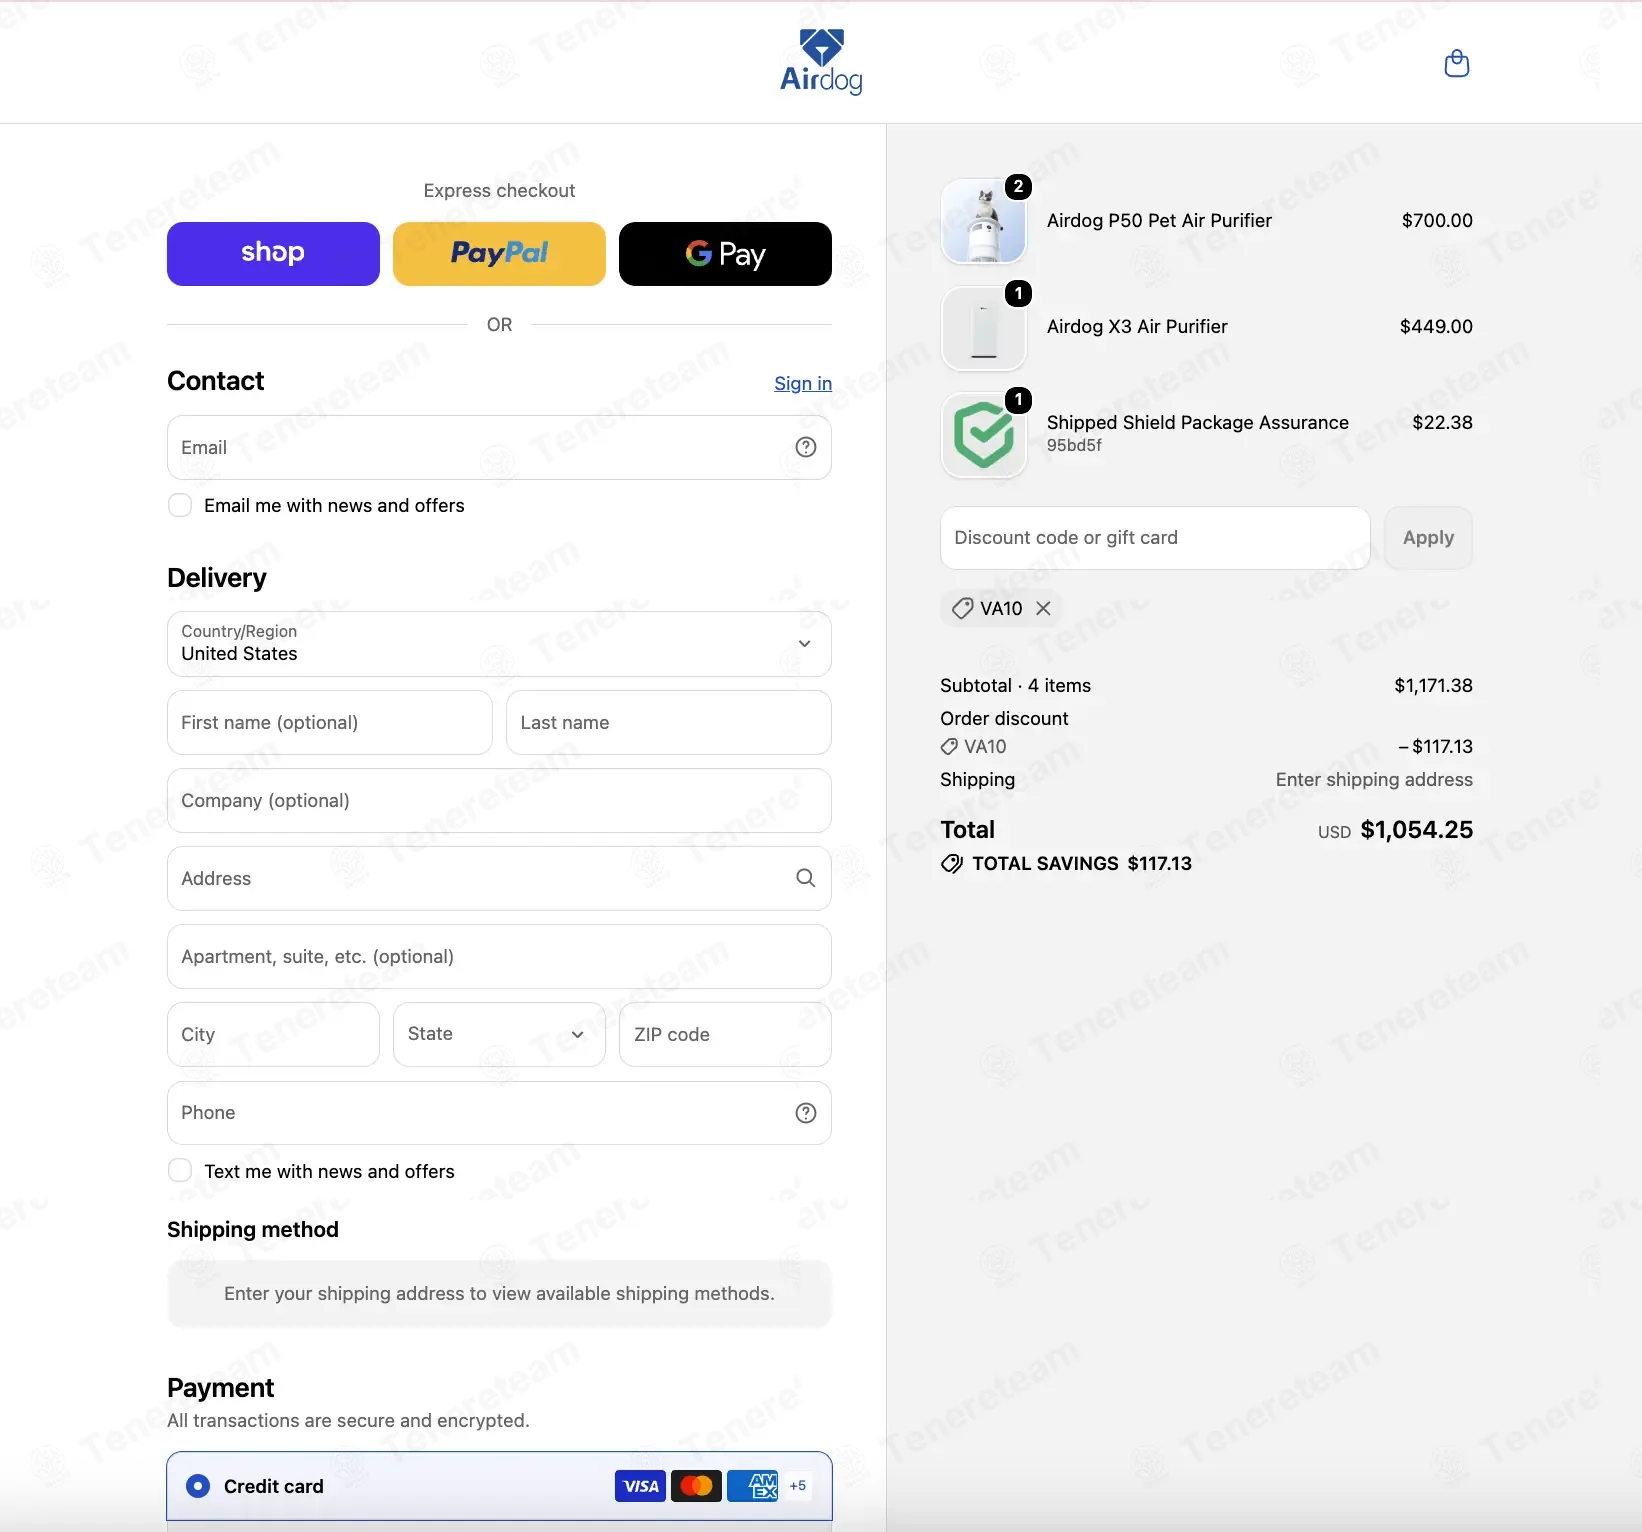Click the Visa card icon
This screenshot has height=1532, width=1642.
[641, 1486]
